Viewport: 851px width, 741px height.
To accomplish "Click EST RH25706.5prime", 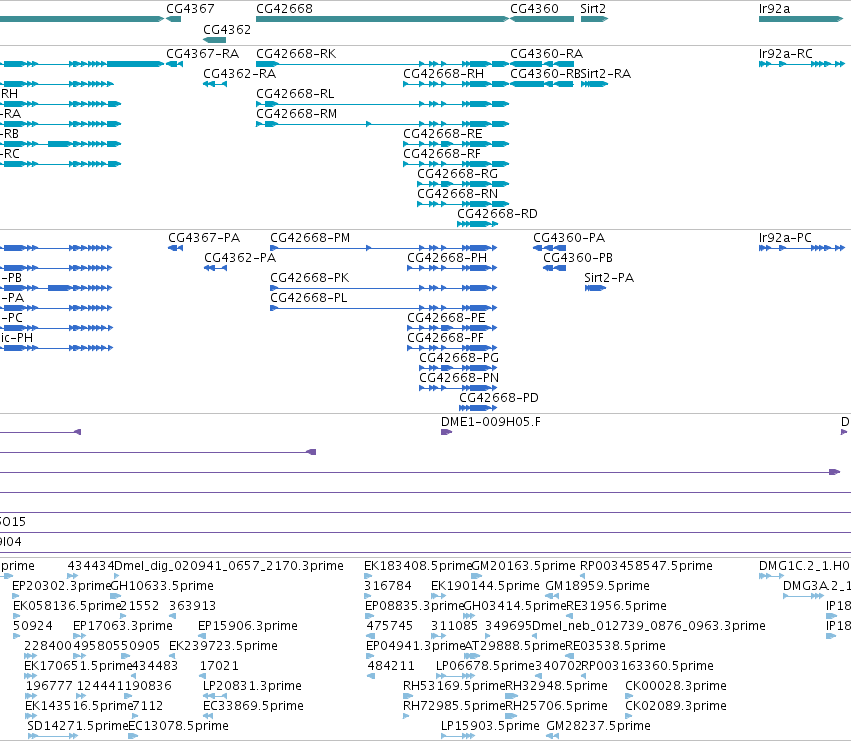I will (511, 716).
